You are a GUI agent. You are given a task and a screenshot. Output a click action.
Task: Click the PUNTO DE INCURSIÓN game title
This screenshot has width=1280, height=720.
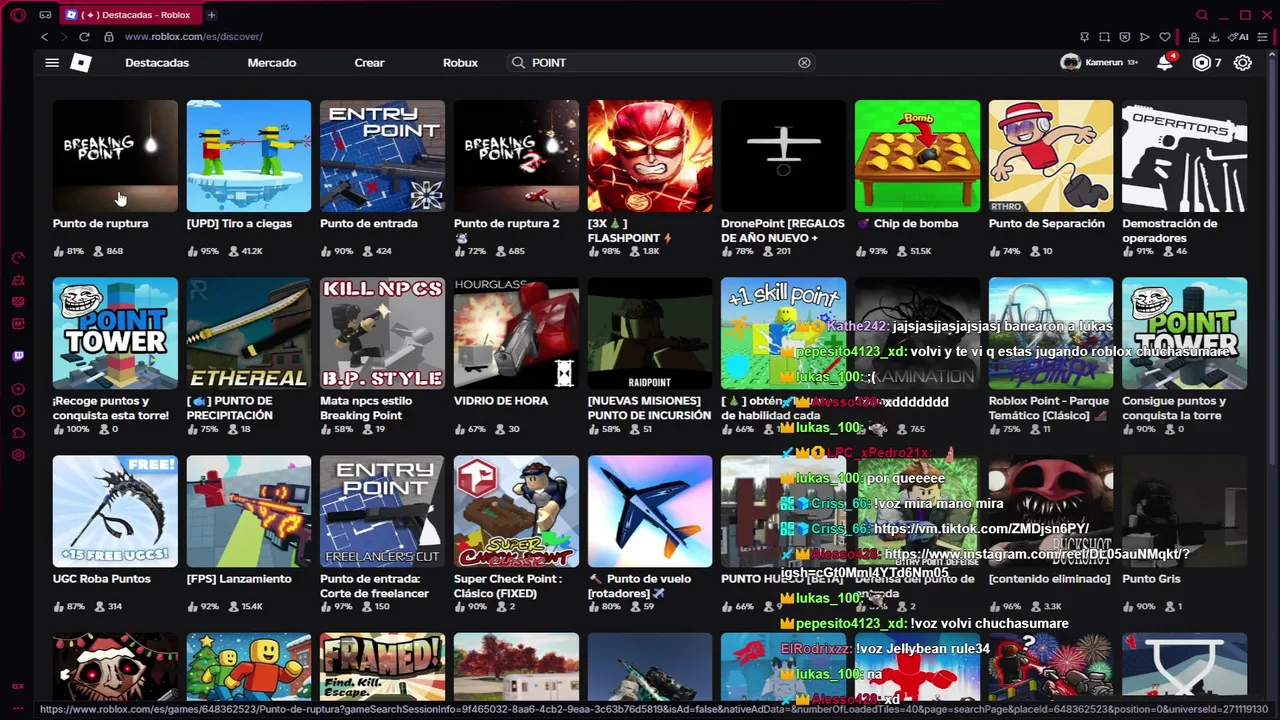coord(649,408)
